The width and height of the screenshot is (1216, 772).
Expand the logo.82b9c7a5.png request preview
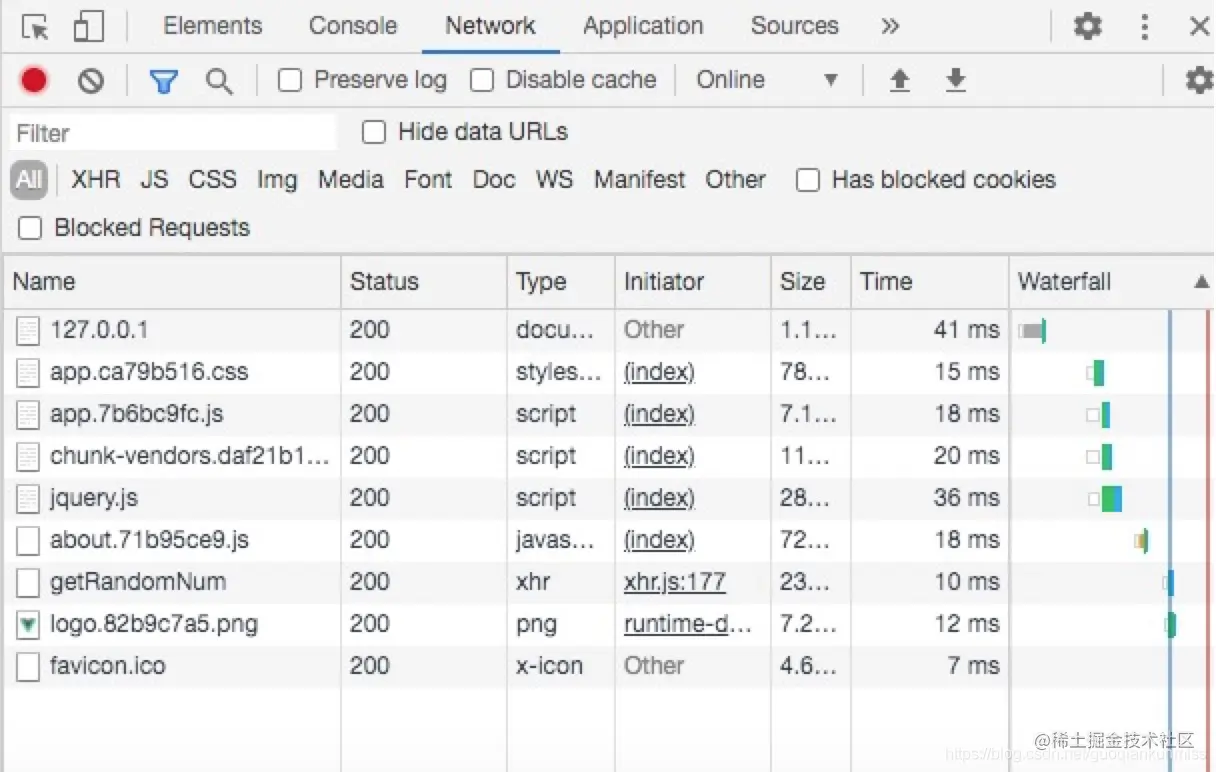point(27,624)
